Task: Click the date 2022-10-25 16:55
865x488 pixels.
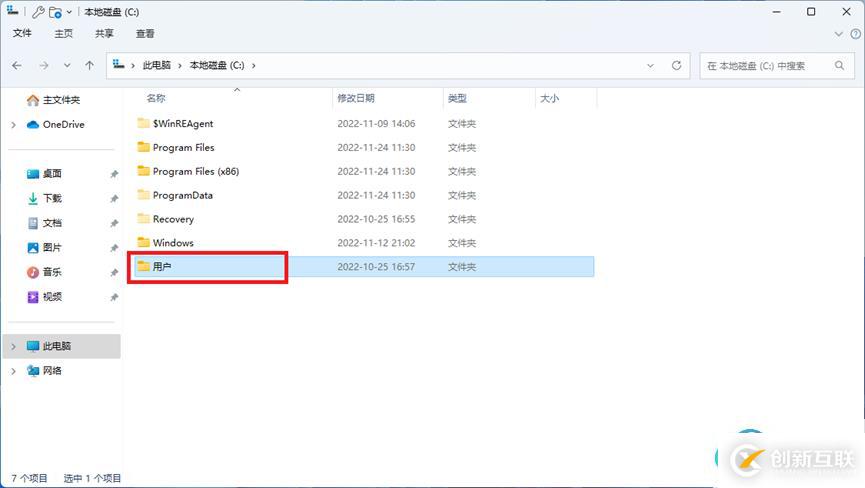Action: point(376,219)
